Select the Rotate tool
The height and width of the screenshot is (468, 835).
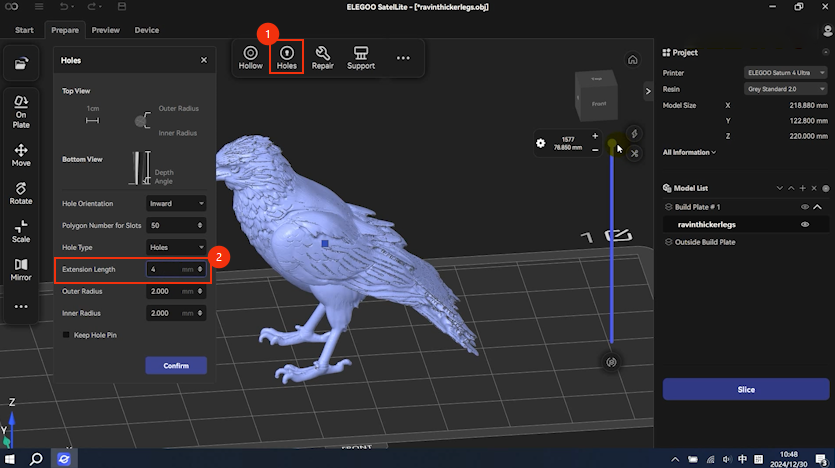[x=21, y=193]
